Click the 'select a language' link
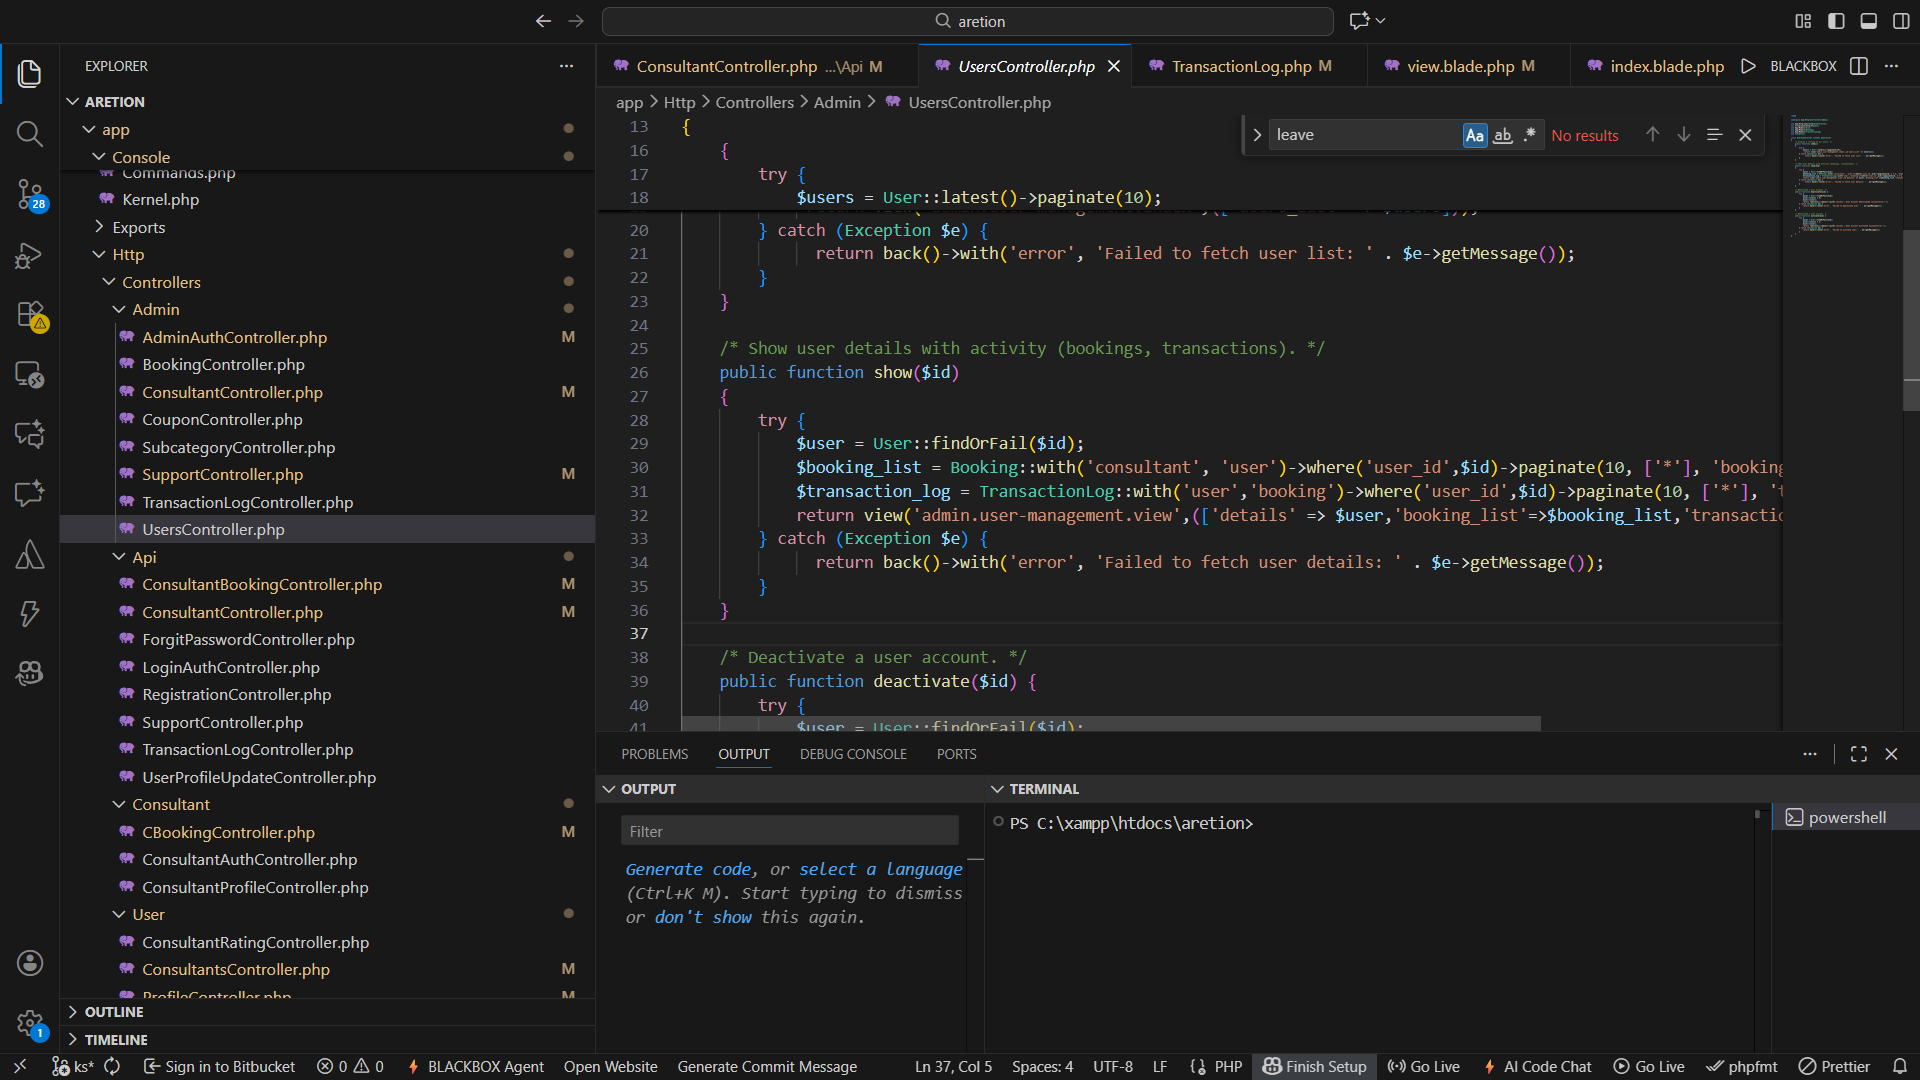Image resolution: width=1920 pixels, height=1080 pixels. point(880,869)
